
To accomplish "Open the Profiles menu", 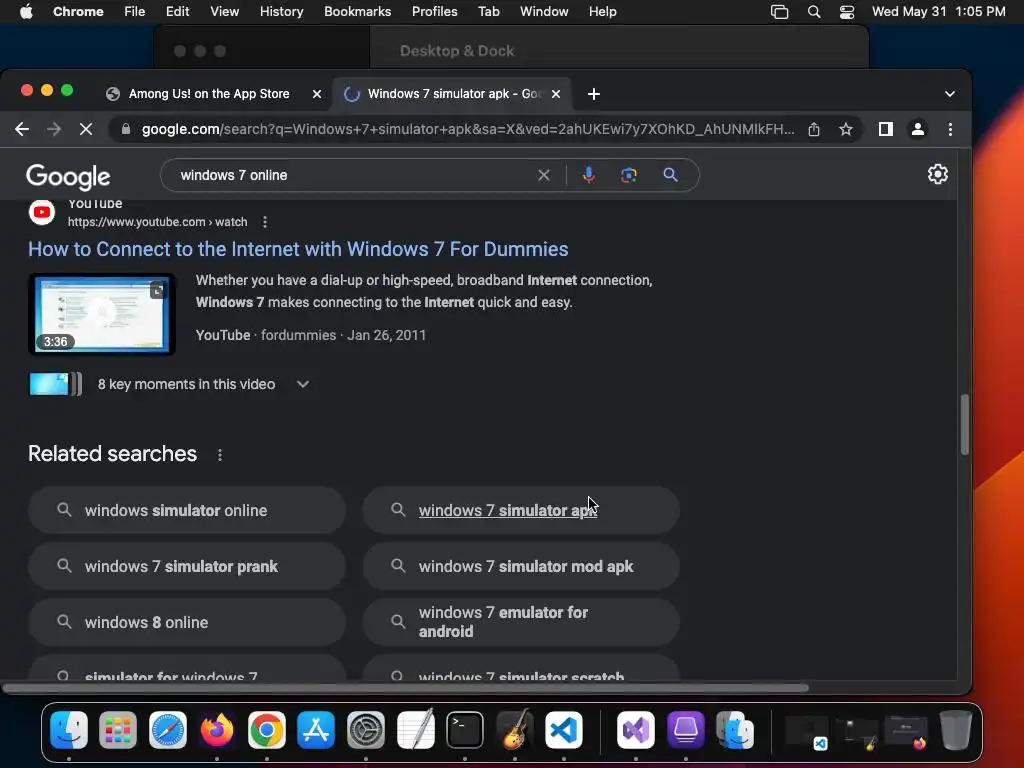I will click(434, 12).
